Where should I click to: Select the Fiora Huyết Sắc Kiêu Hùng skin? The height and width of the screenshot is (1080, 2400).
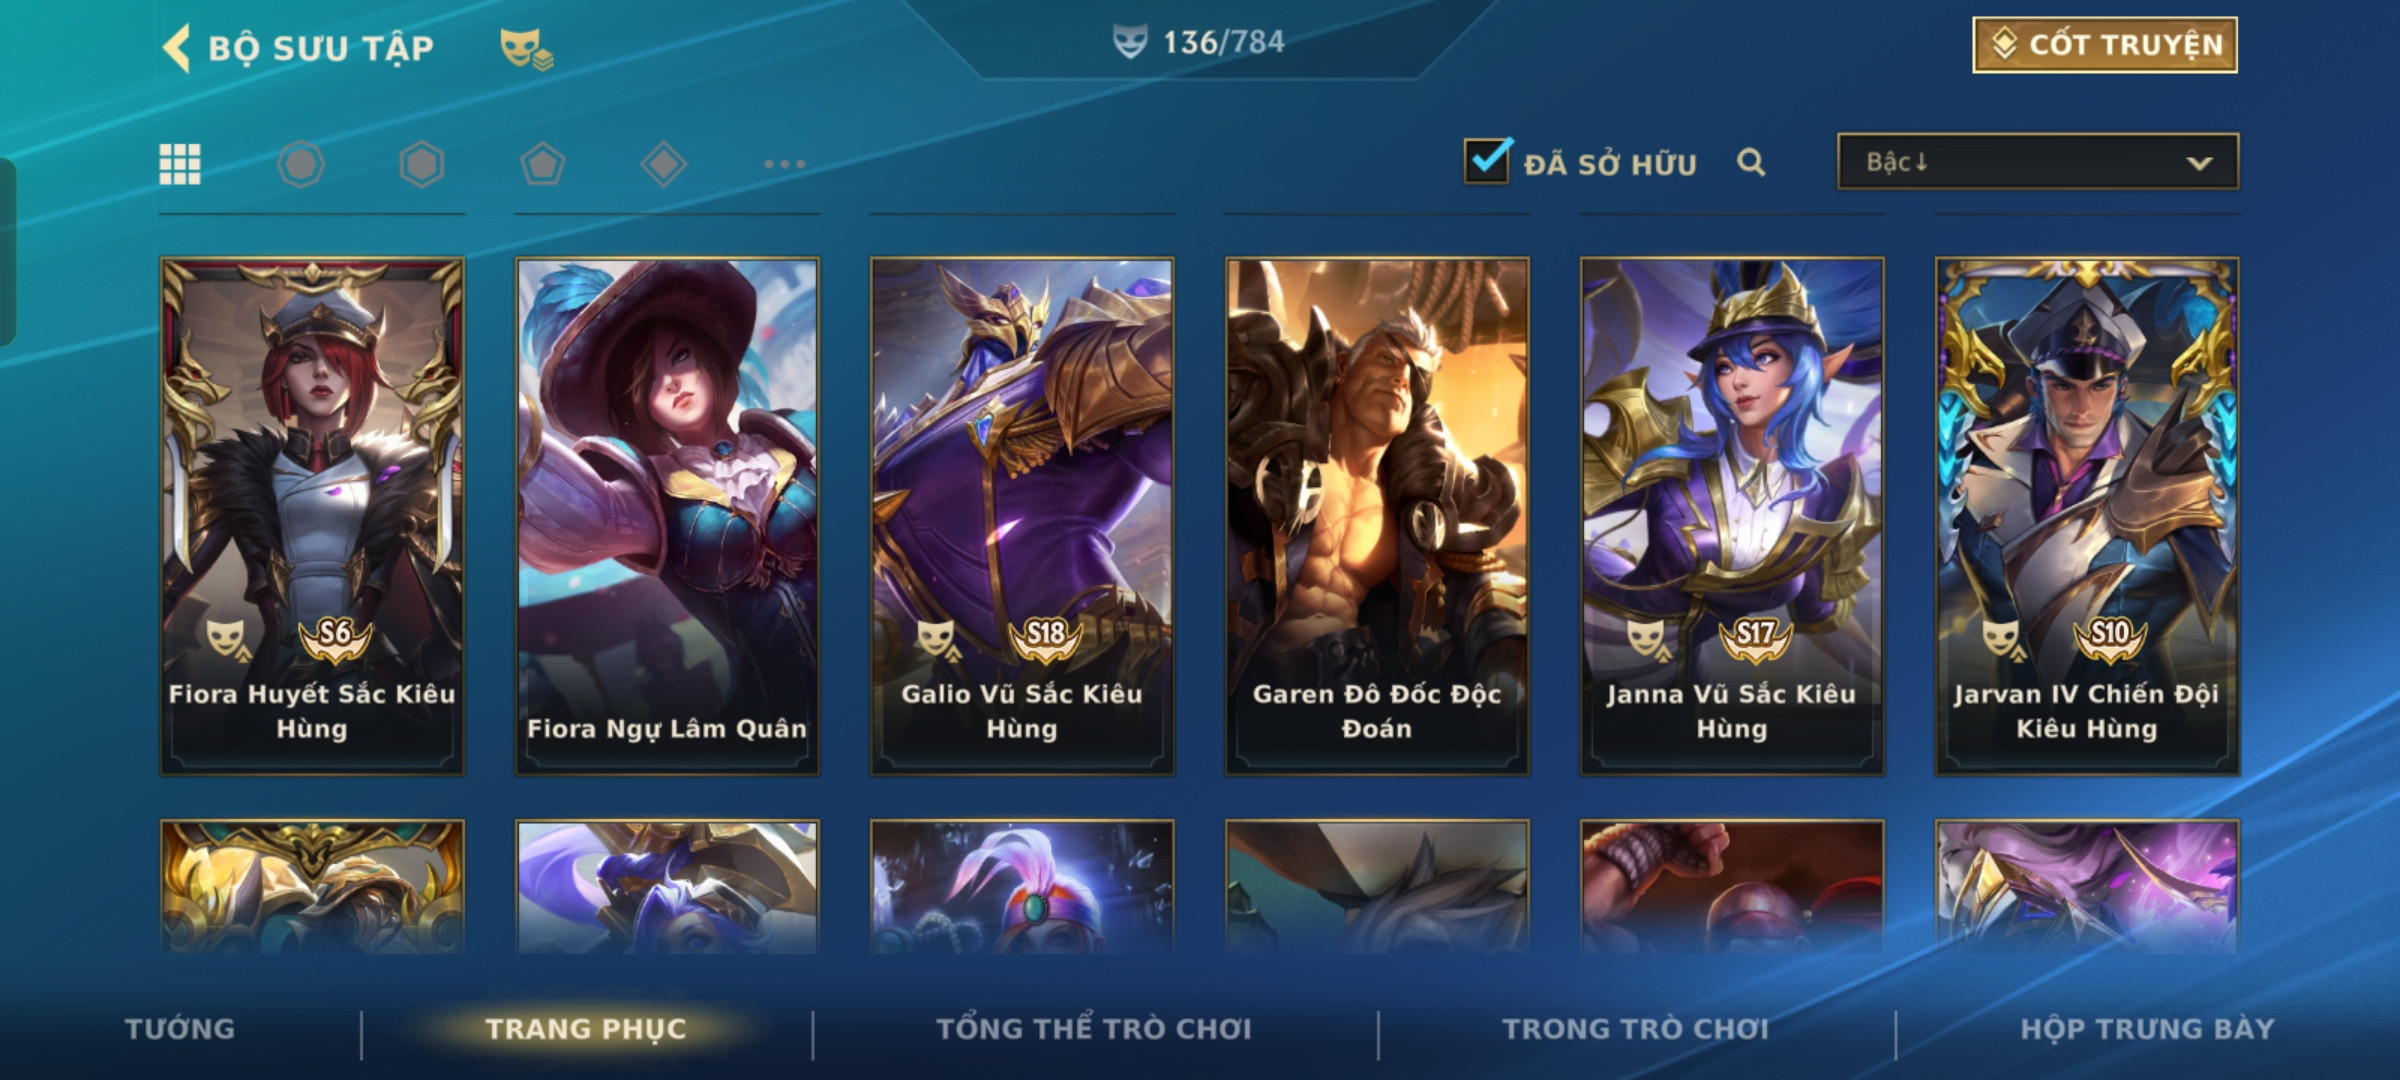coord(312,516)
